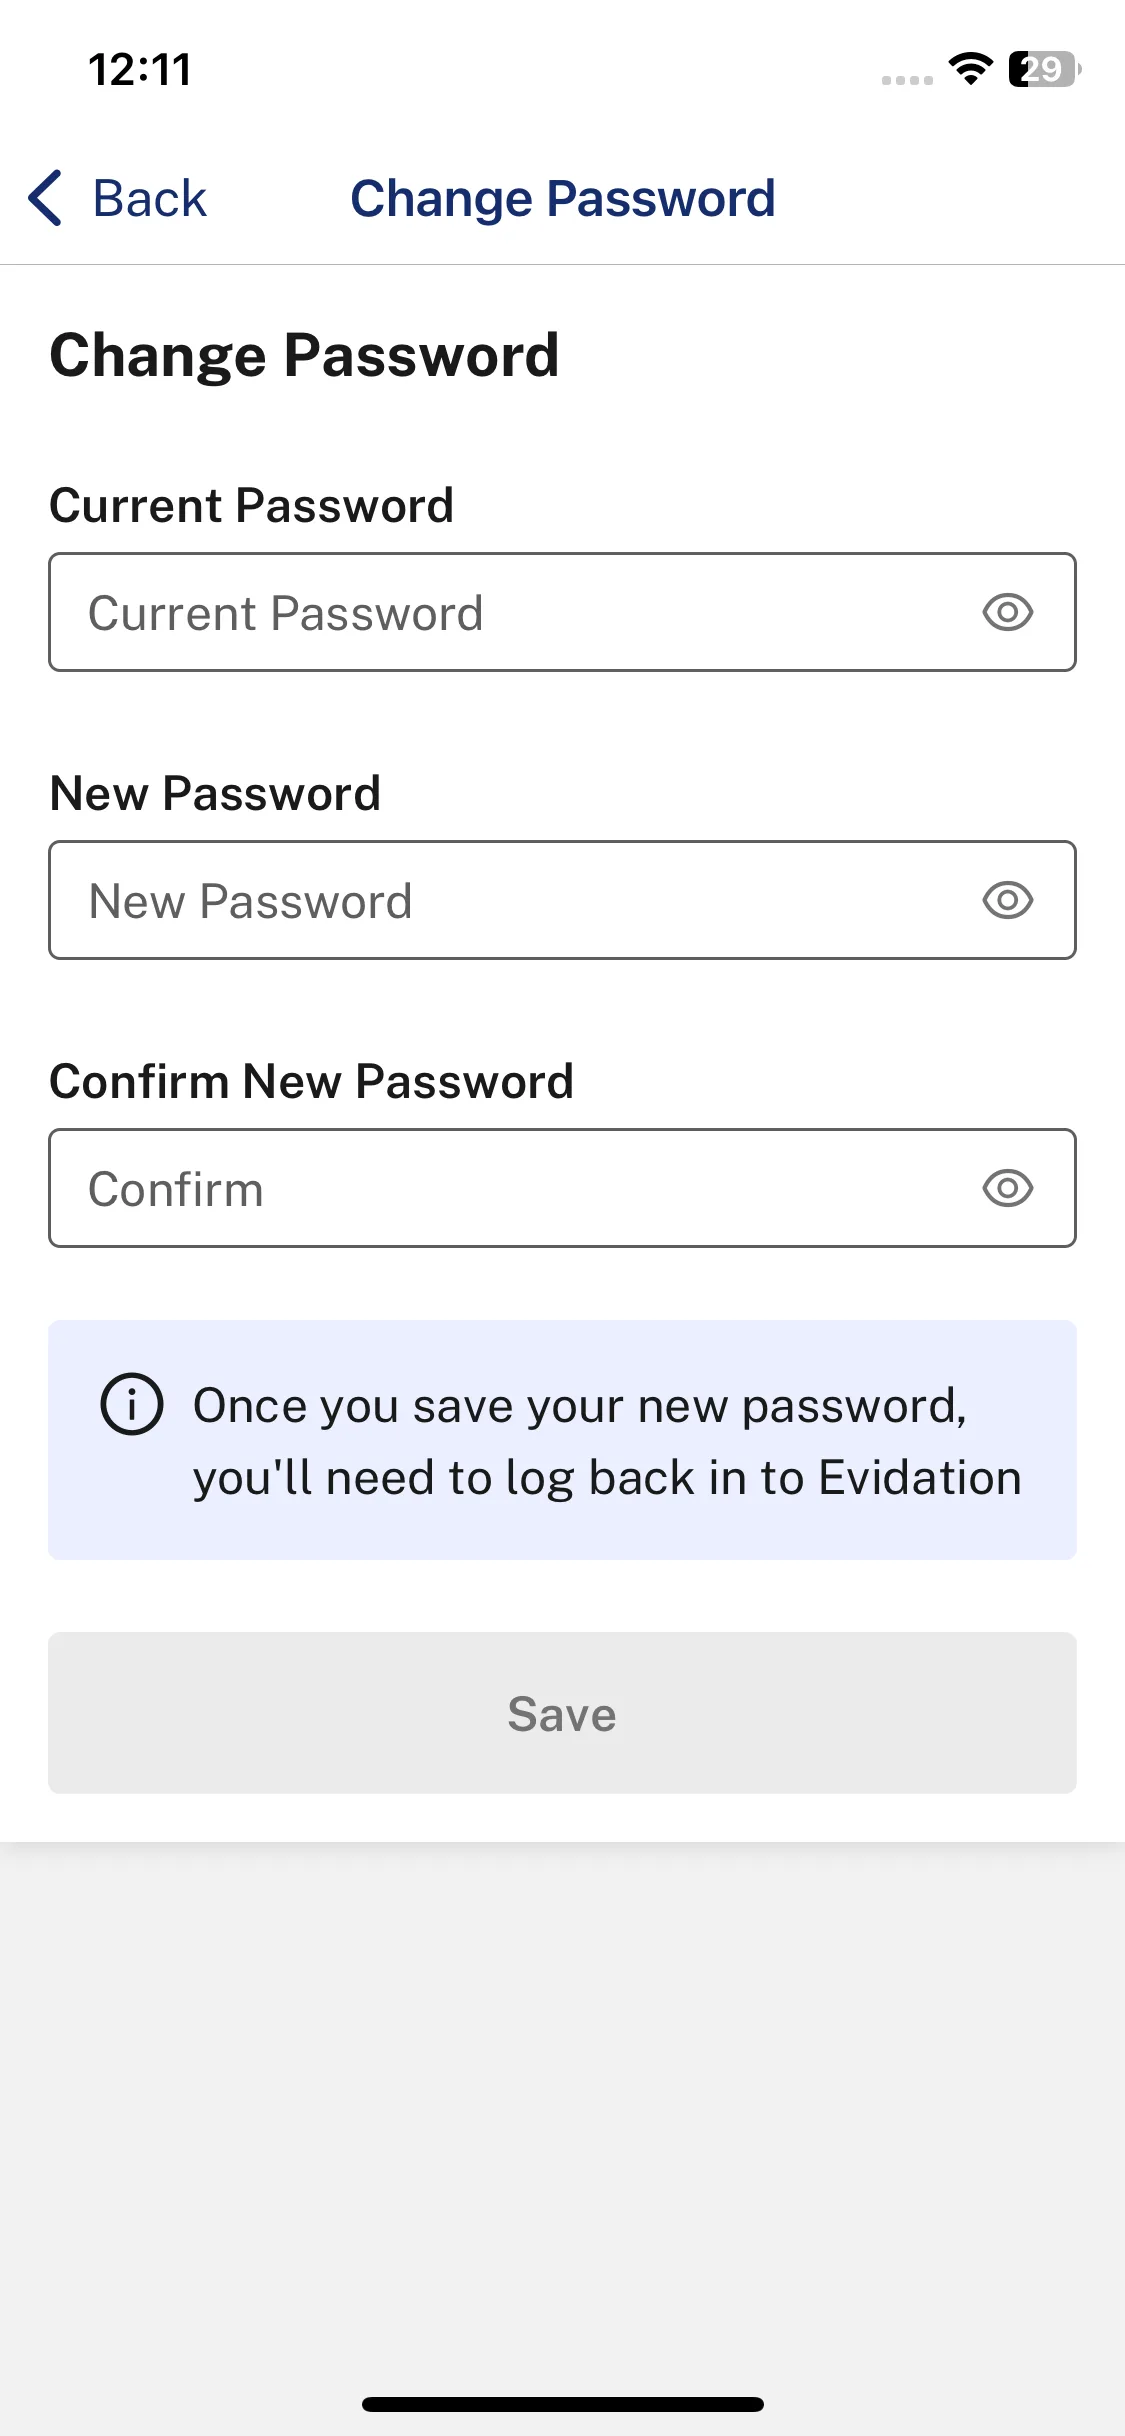Viewport: 1125px width, 2436px height.
Task: Focus the Confirm input field
Action: pyautogui.click(x=562, y=1188)
